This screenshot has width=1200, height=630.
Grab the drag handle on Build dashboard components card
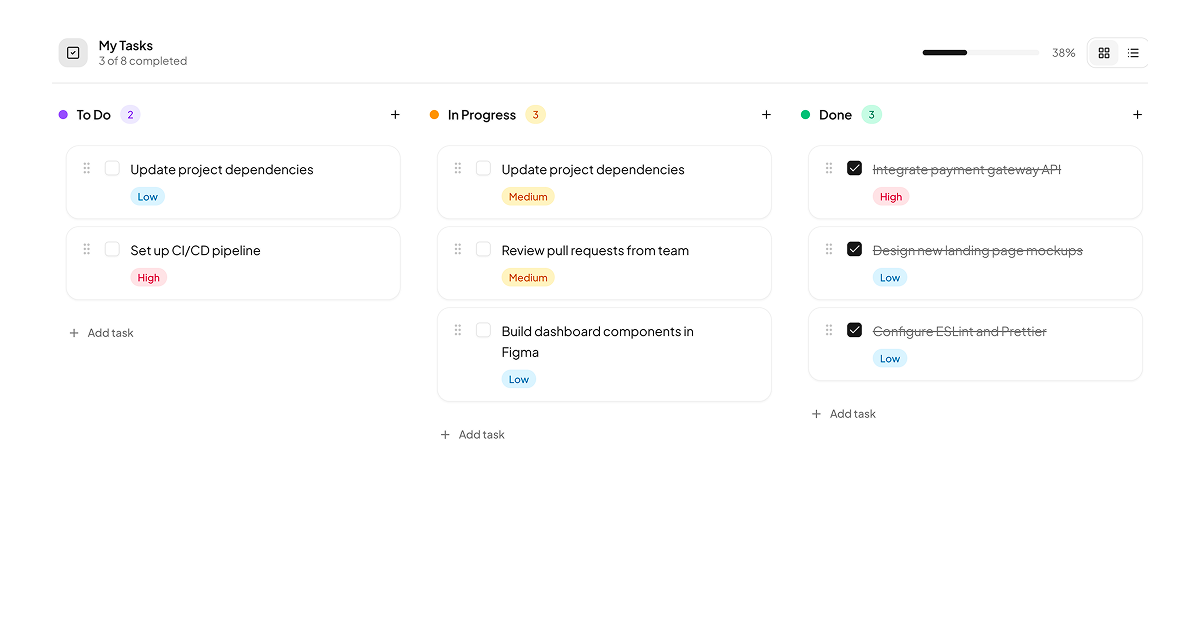[457, 329]
